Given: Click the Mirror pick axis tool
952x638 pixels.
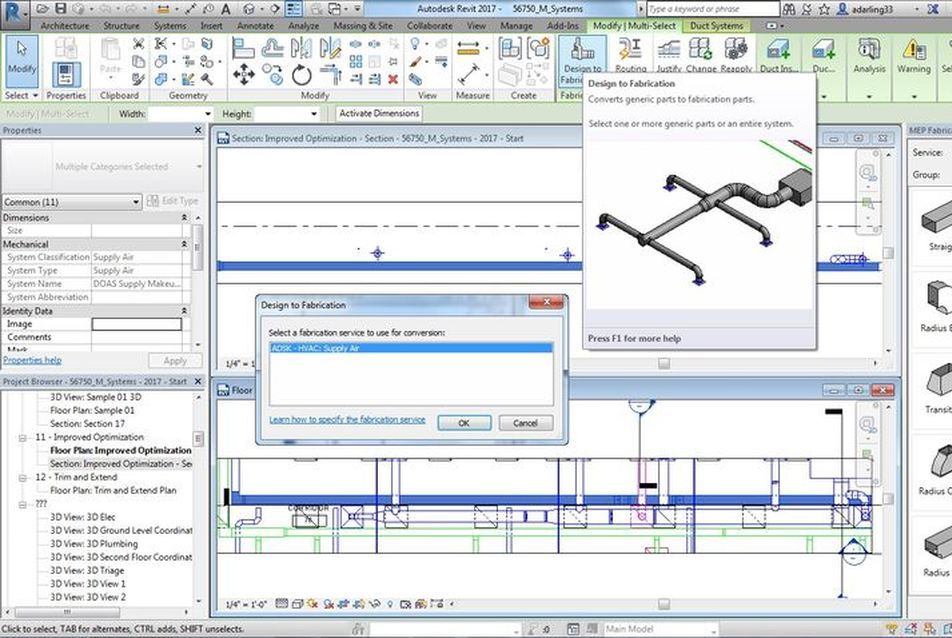Looking at the screenshot, I should (301, 49).
